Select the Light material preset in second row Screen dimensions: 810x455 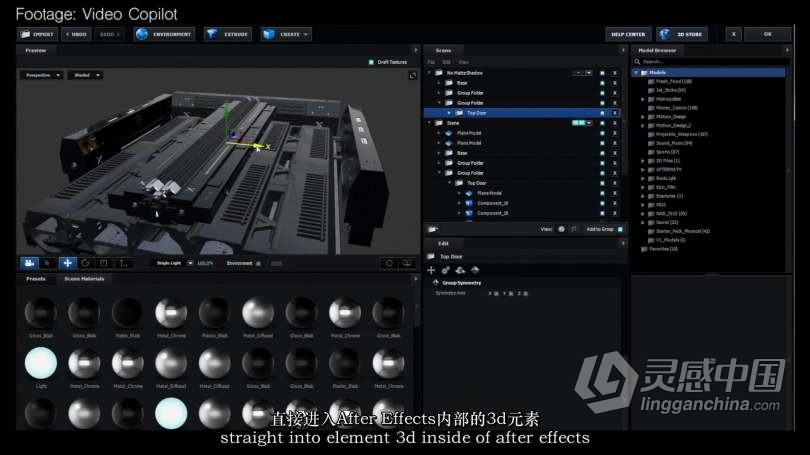(x=41, y=363)
